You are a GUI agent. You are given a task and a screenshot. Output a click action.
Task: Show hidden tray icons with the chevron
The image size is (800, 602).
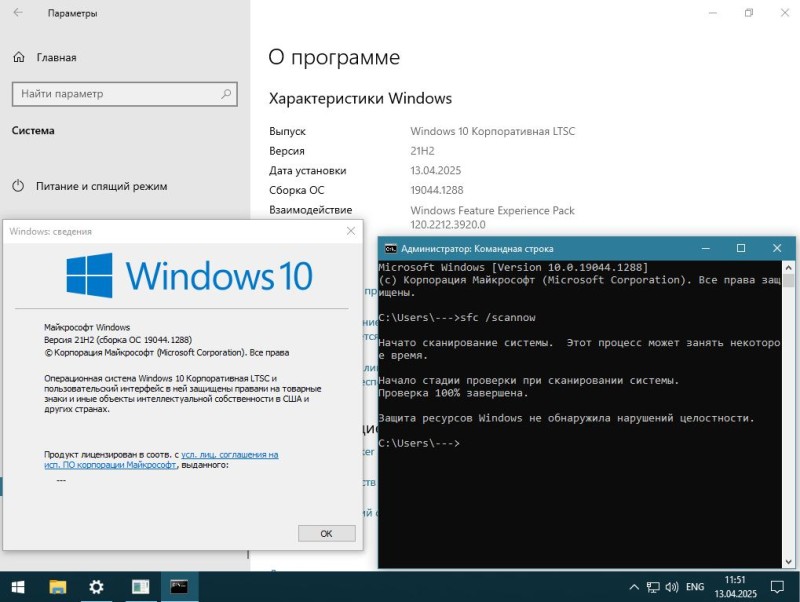coord(634,587)
